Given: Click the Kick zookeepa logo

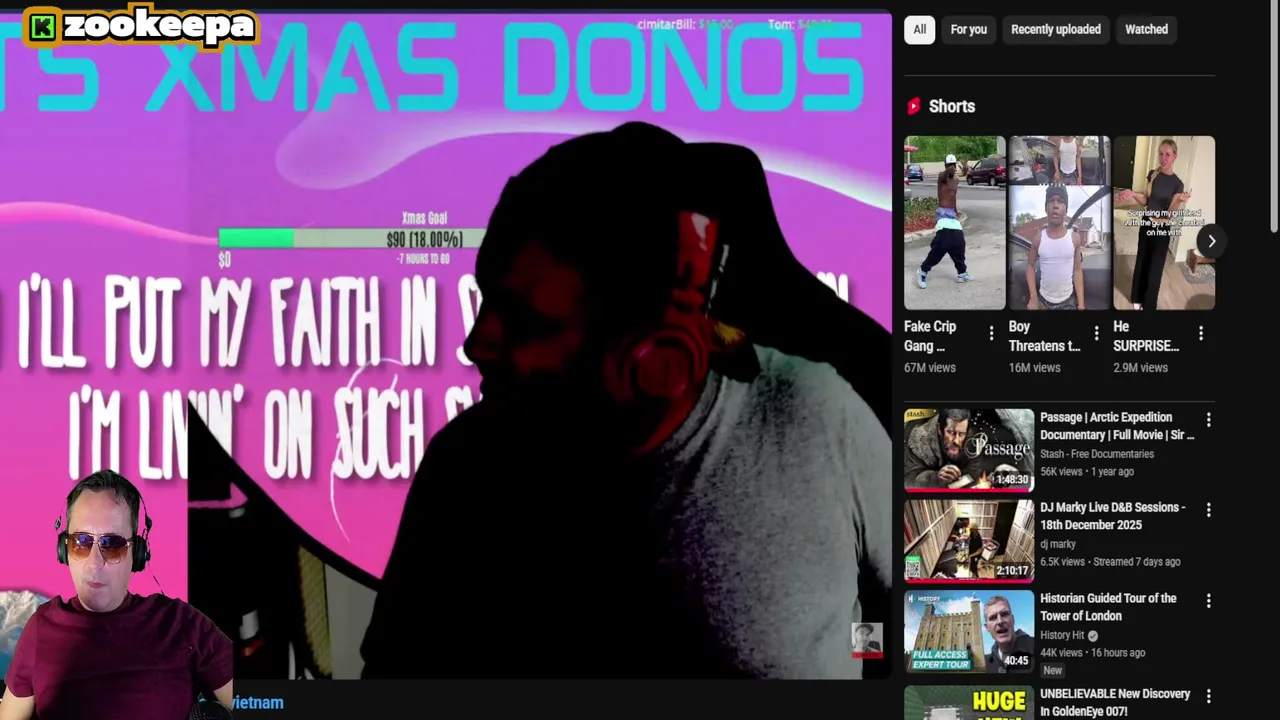Looking at the screenshot, I should pyautogui.click(x=141, y=26).
